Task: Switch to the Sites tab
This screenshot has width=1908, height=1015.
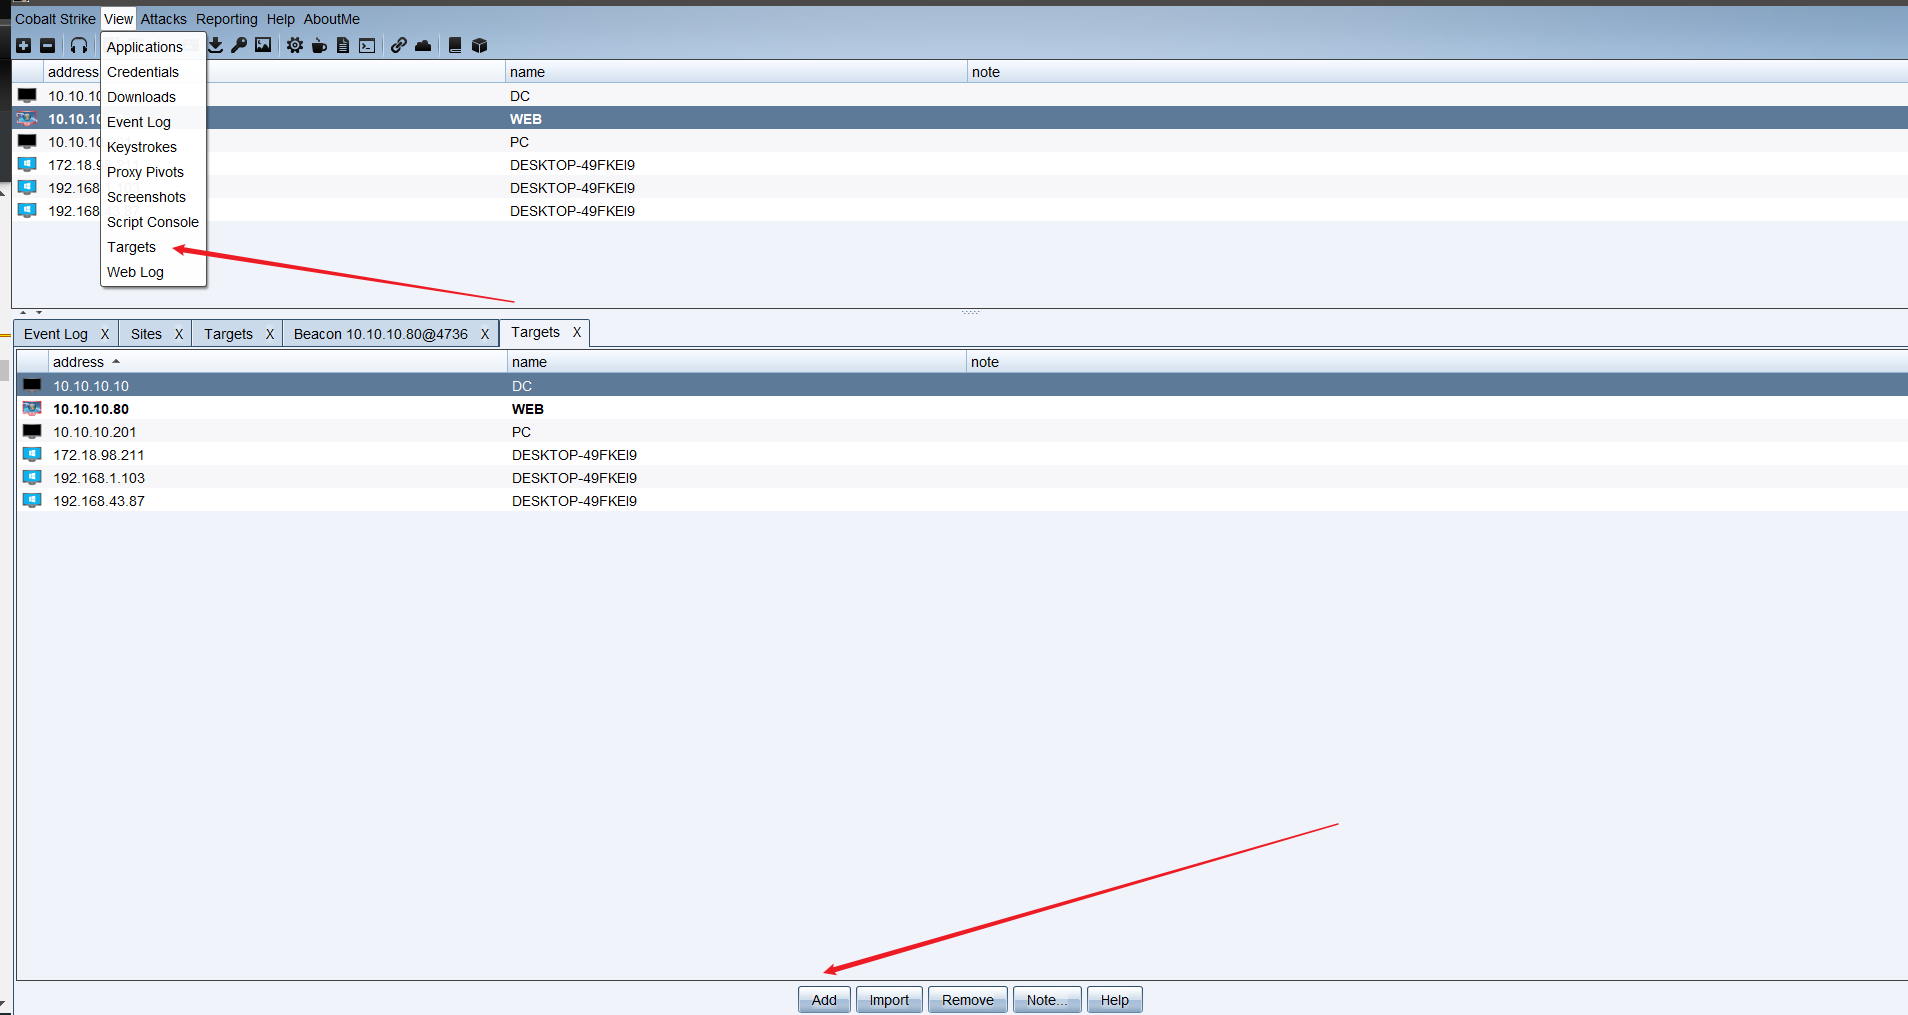Action: [146, 334]
